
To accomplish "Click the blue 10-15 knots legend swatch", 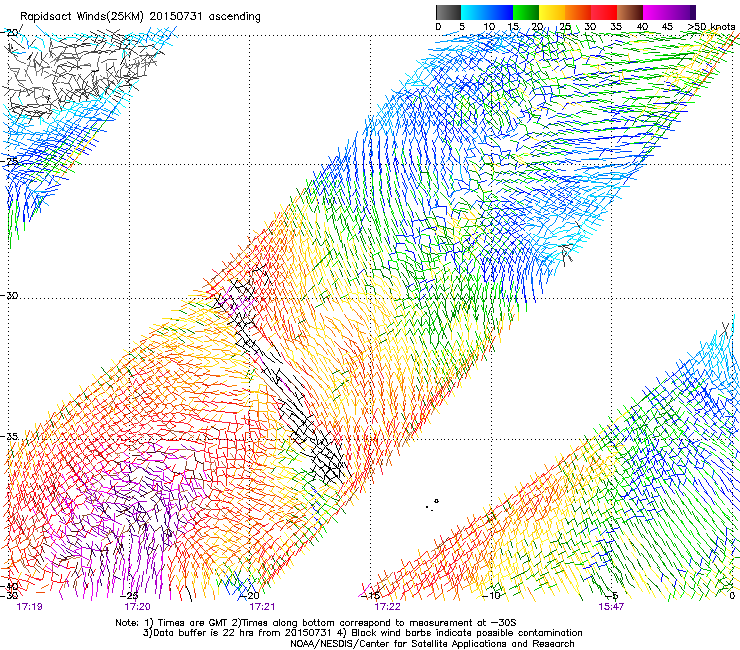I will (x=500, y=12).
